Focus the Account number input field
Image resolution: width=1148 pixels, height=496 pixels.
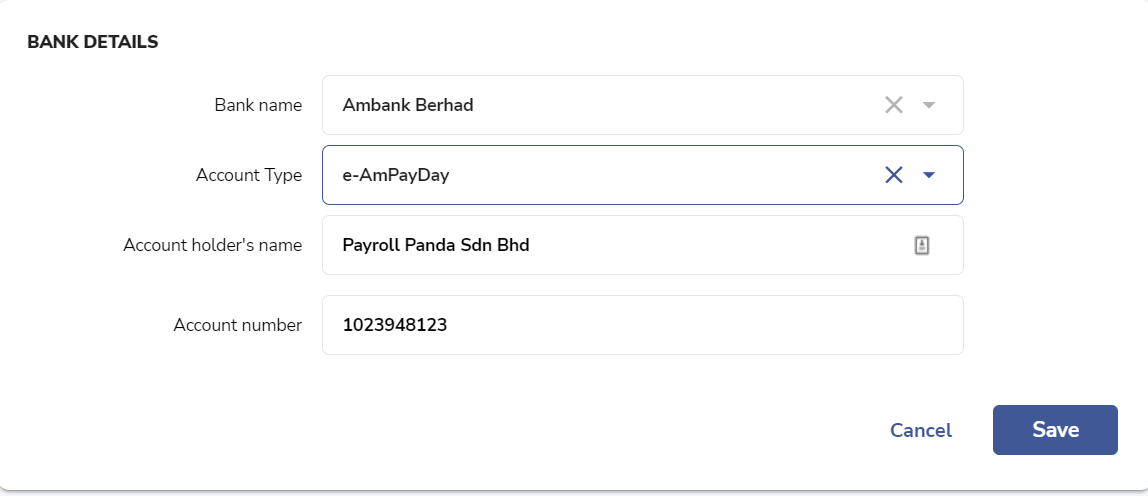point(642,325)
